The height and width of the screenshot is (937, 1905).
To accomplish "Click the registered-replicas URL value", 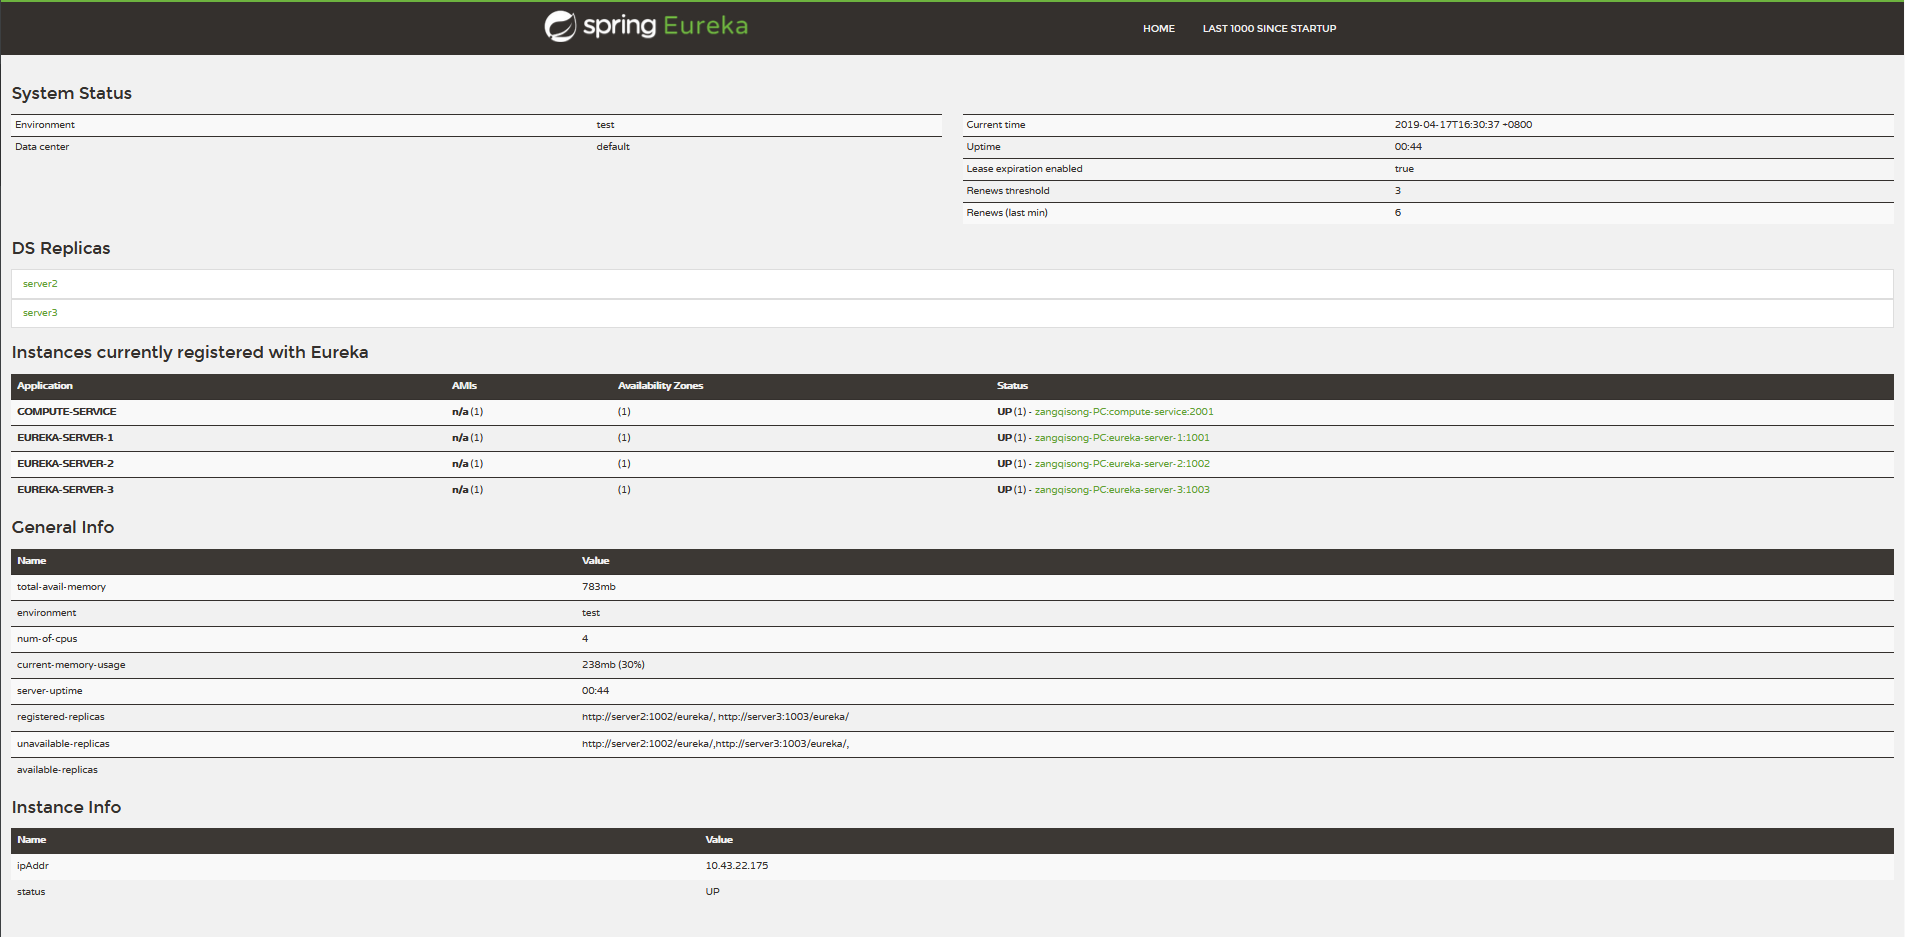I will coord(715,717).
